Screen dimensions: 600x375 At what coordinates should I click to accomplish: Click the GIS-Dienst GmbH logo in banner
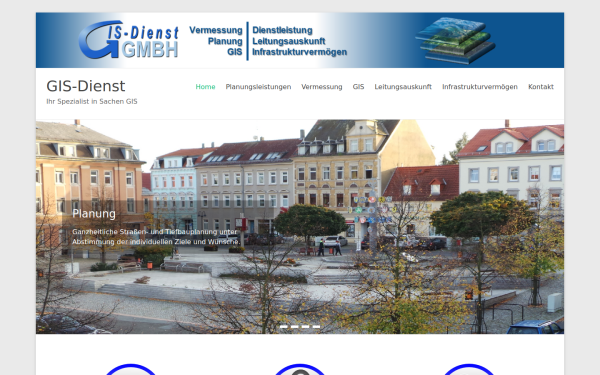tap(129, 39)
